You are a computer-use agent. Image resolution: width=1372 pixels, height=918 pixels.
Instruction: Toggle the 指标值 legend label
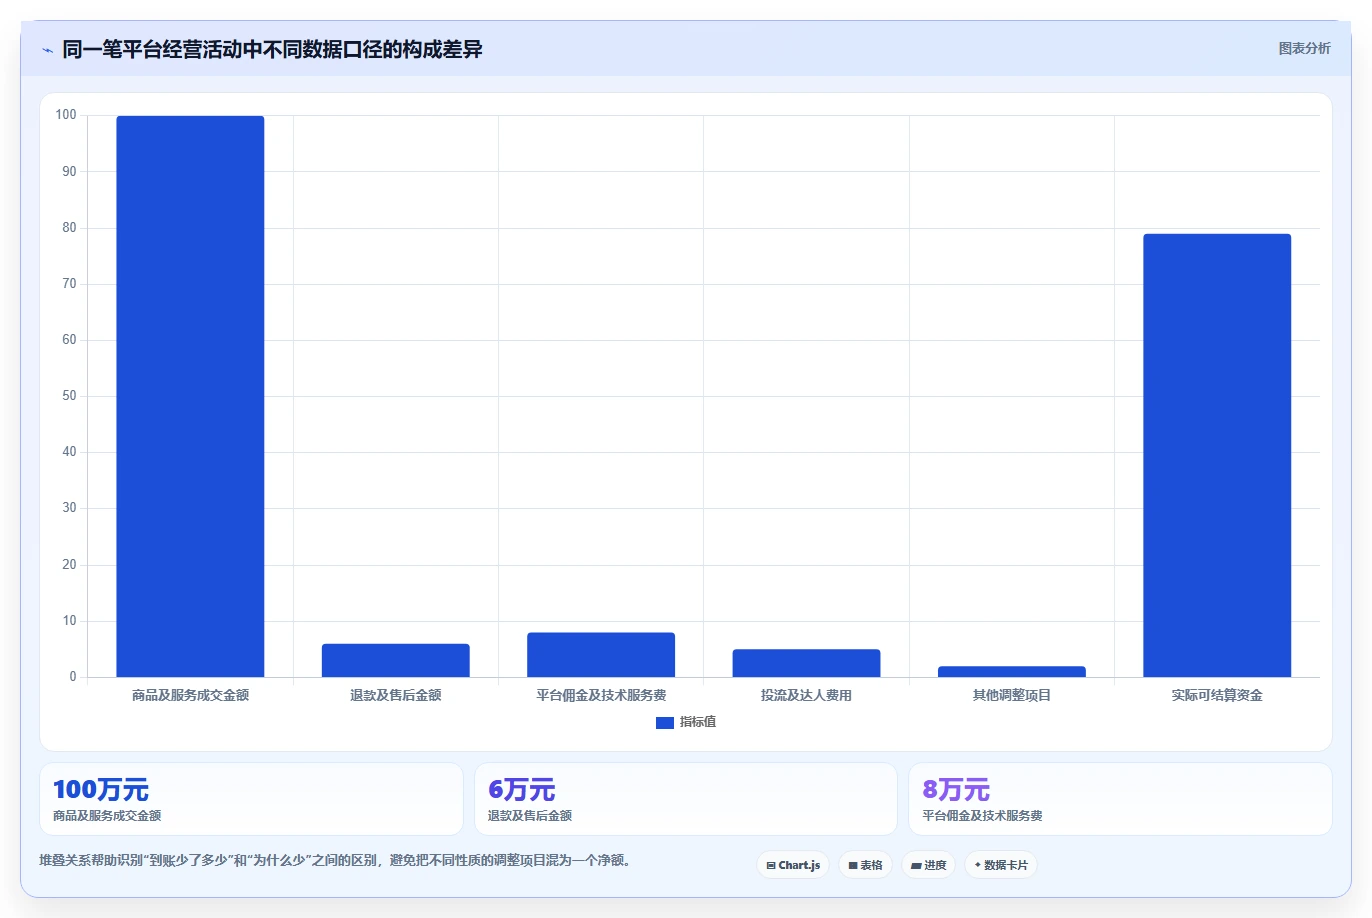pos(698,722)
